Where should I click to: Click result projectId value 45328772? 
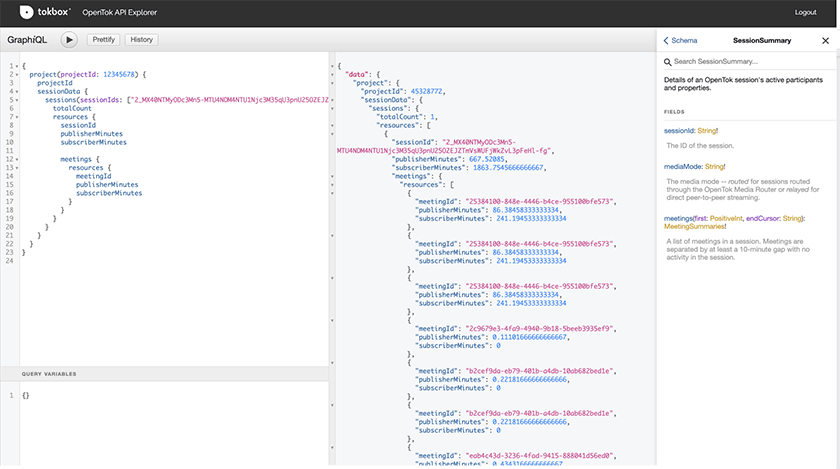pyautogui.click(x=426, y=92)
